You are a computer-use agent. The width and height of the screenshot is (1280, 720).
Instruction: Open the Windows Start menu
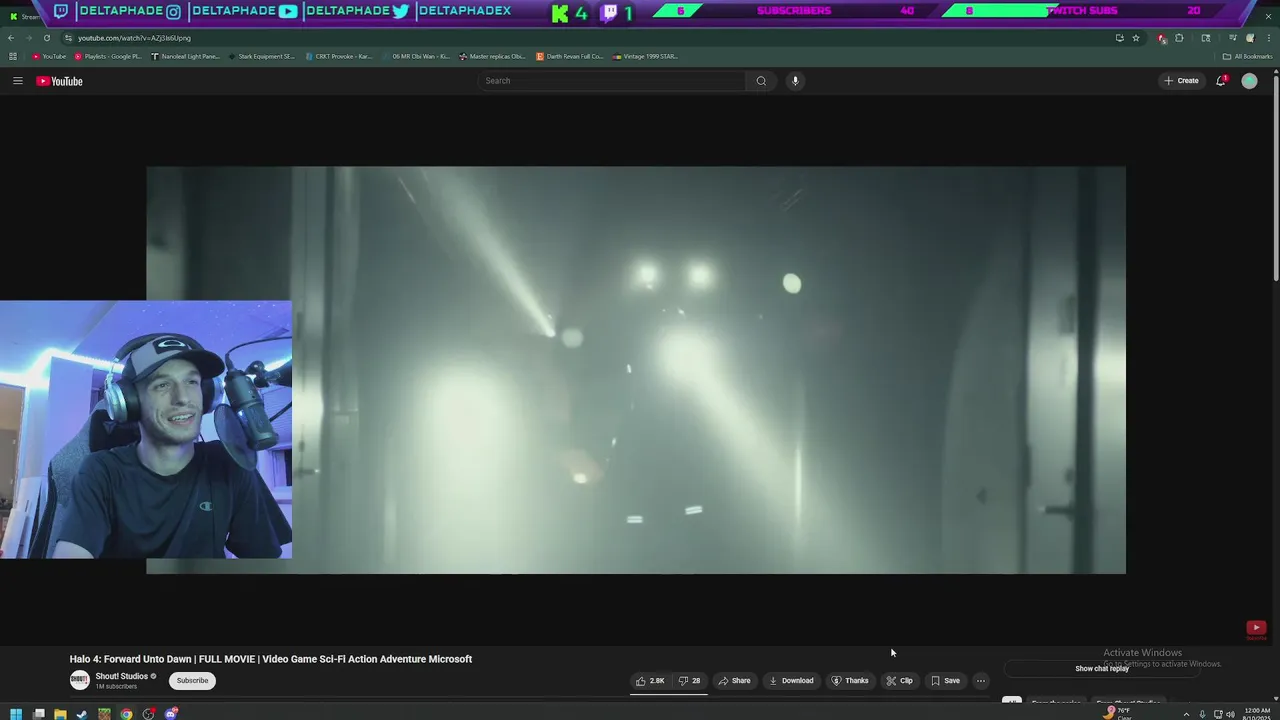click(x=16, y=714)
